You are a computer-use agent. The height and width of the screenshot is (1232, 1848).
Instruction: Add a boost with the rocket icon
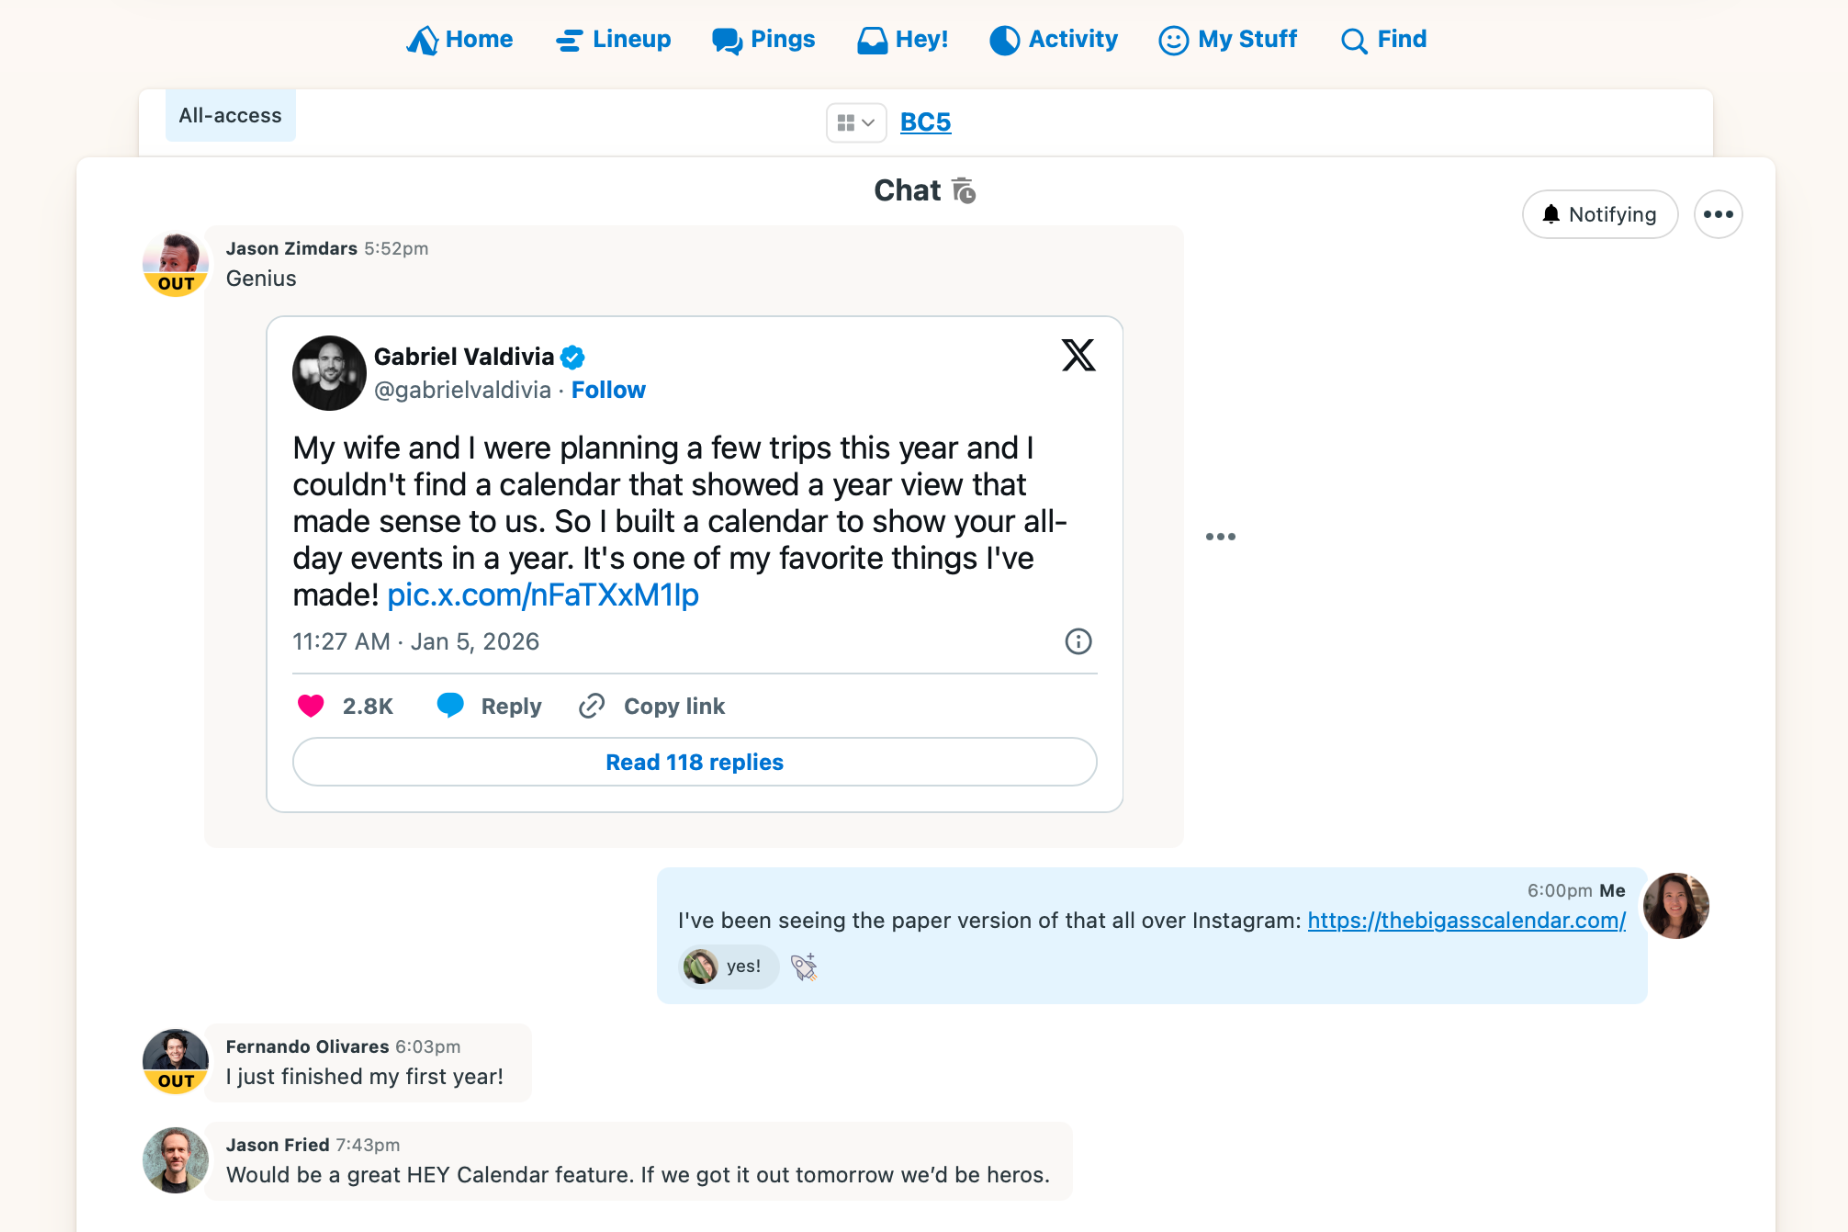[804, 966]
